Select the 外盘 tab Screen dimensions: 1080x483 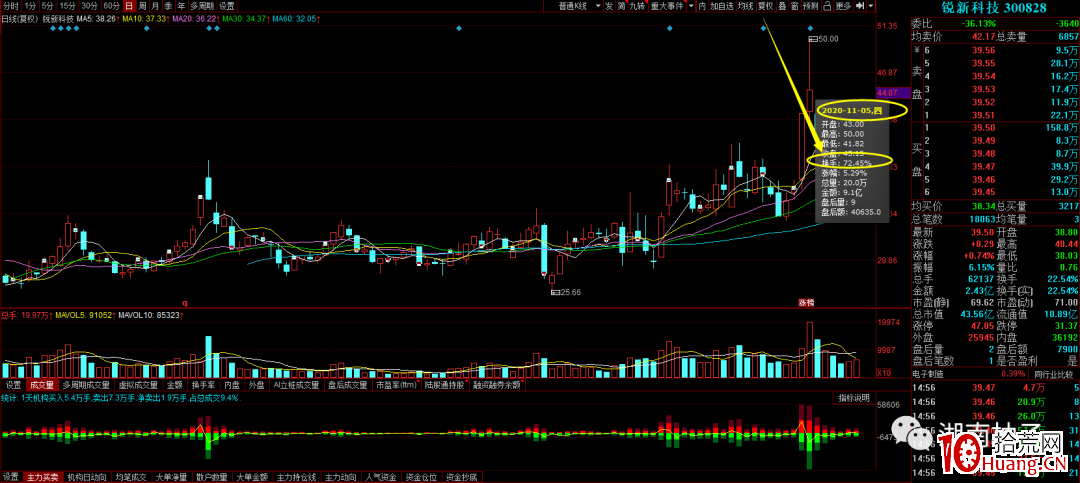click(256, 384)
